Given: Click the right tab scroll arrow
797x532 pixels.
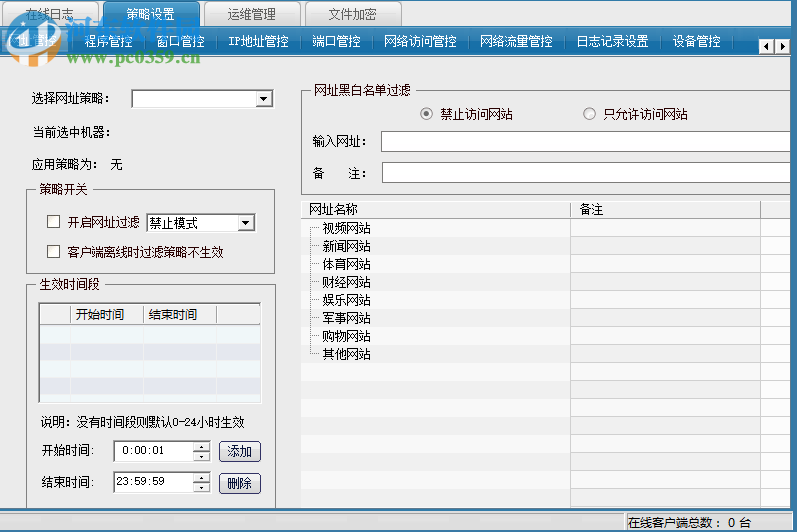Looking at the screenshot, I should (782, 47).
